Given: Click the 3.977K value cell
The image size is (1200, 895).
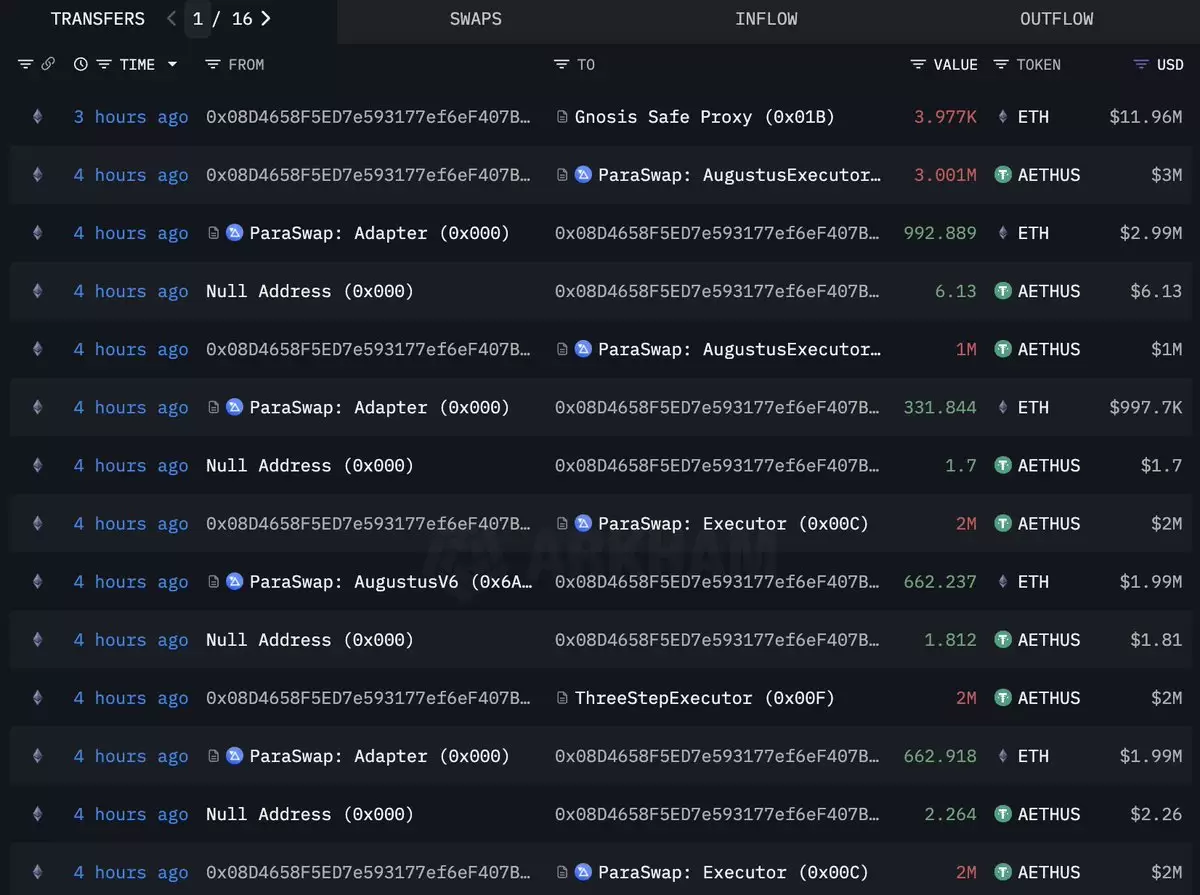Looking at the screenshot, I should coord(945,117).
